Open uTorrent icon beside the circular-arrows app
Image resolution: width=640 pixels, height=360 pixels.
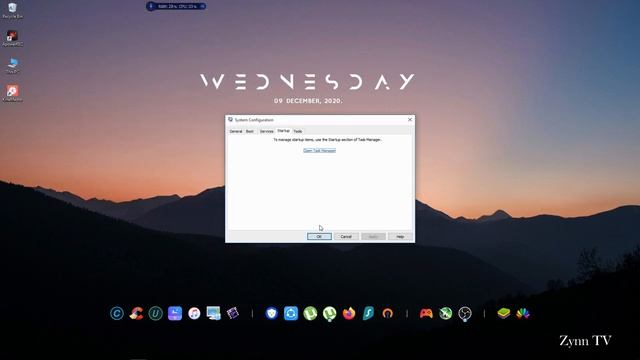click(310, 313)
